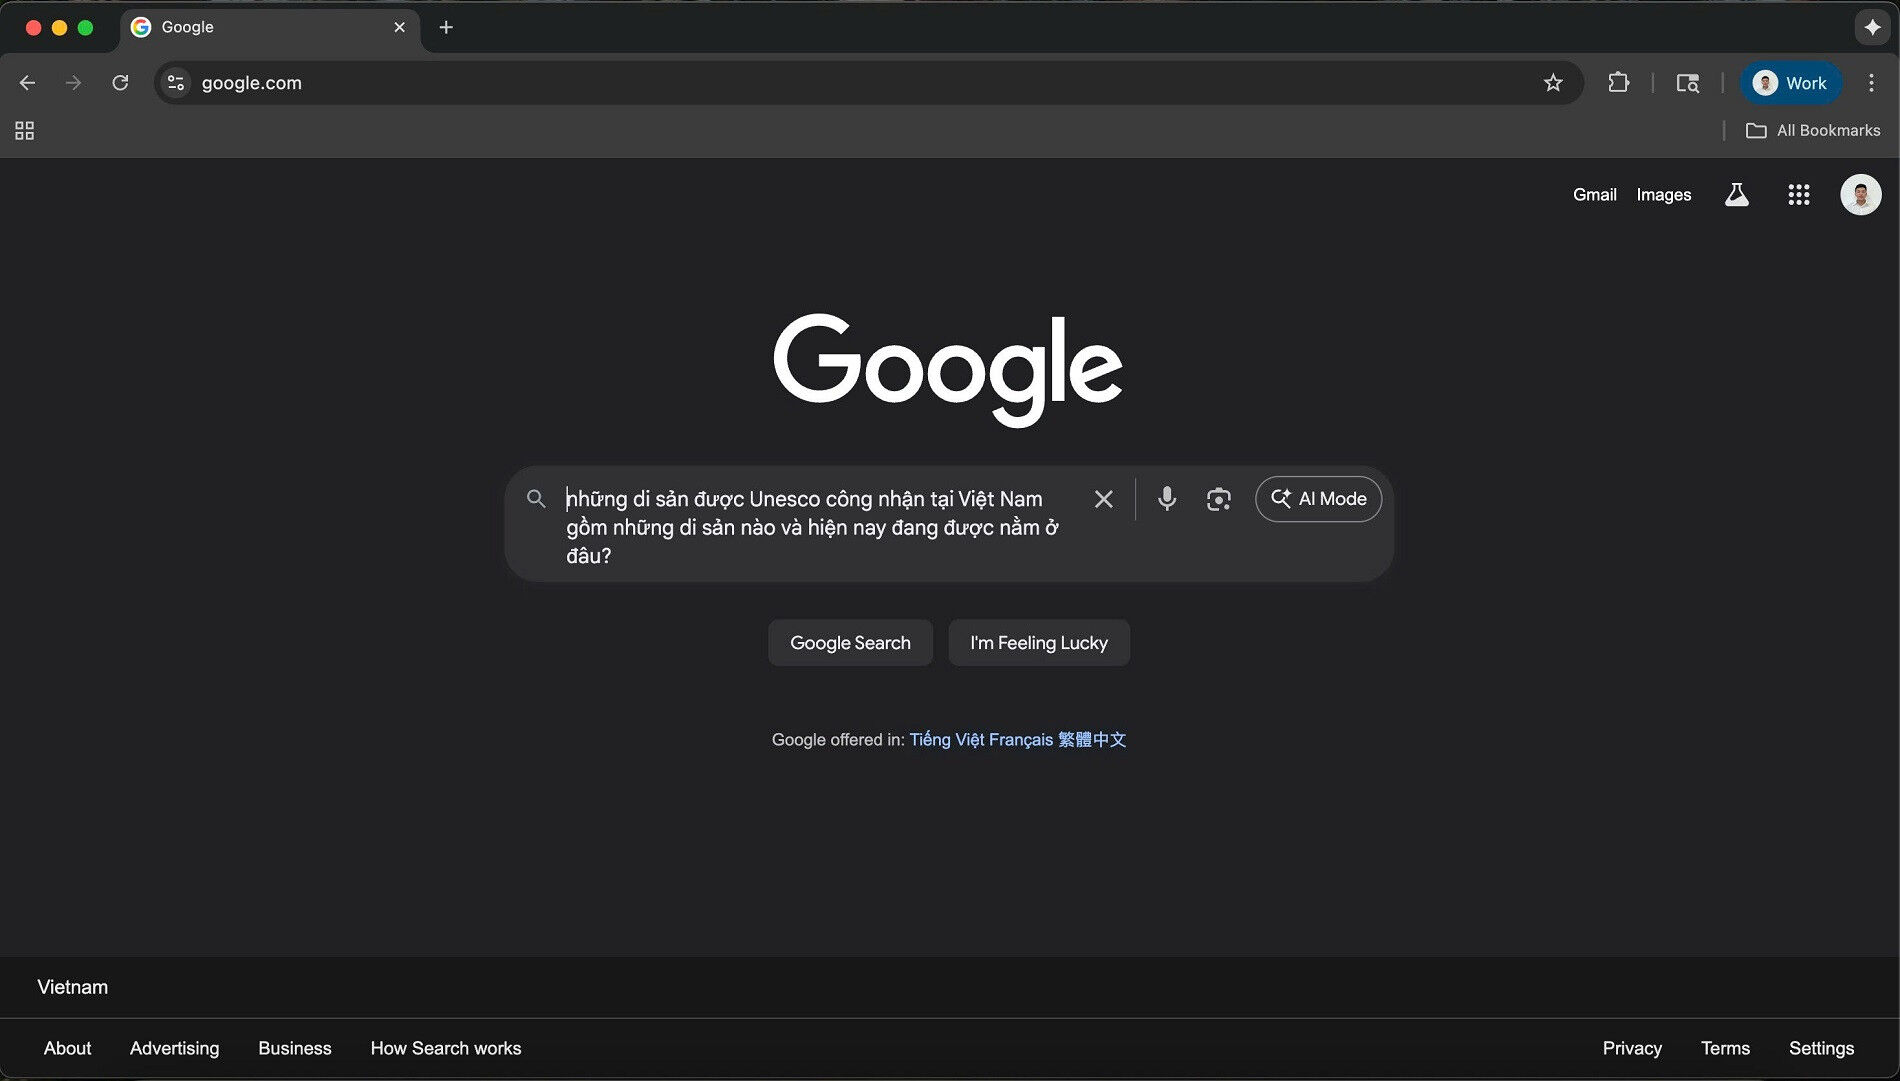
Task: Open the Google apps grid
Action: point(1799,194)
